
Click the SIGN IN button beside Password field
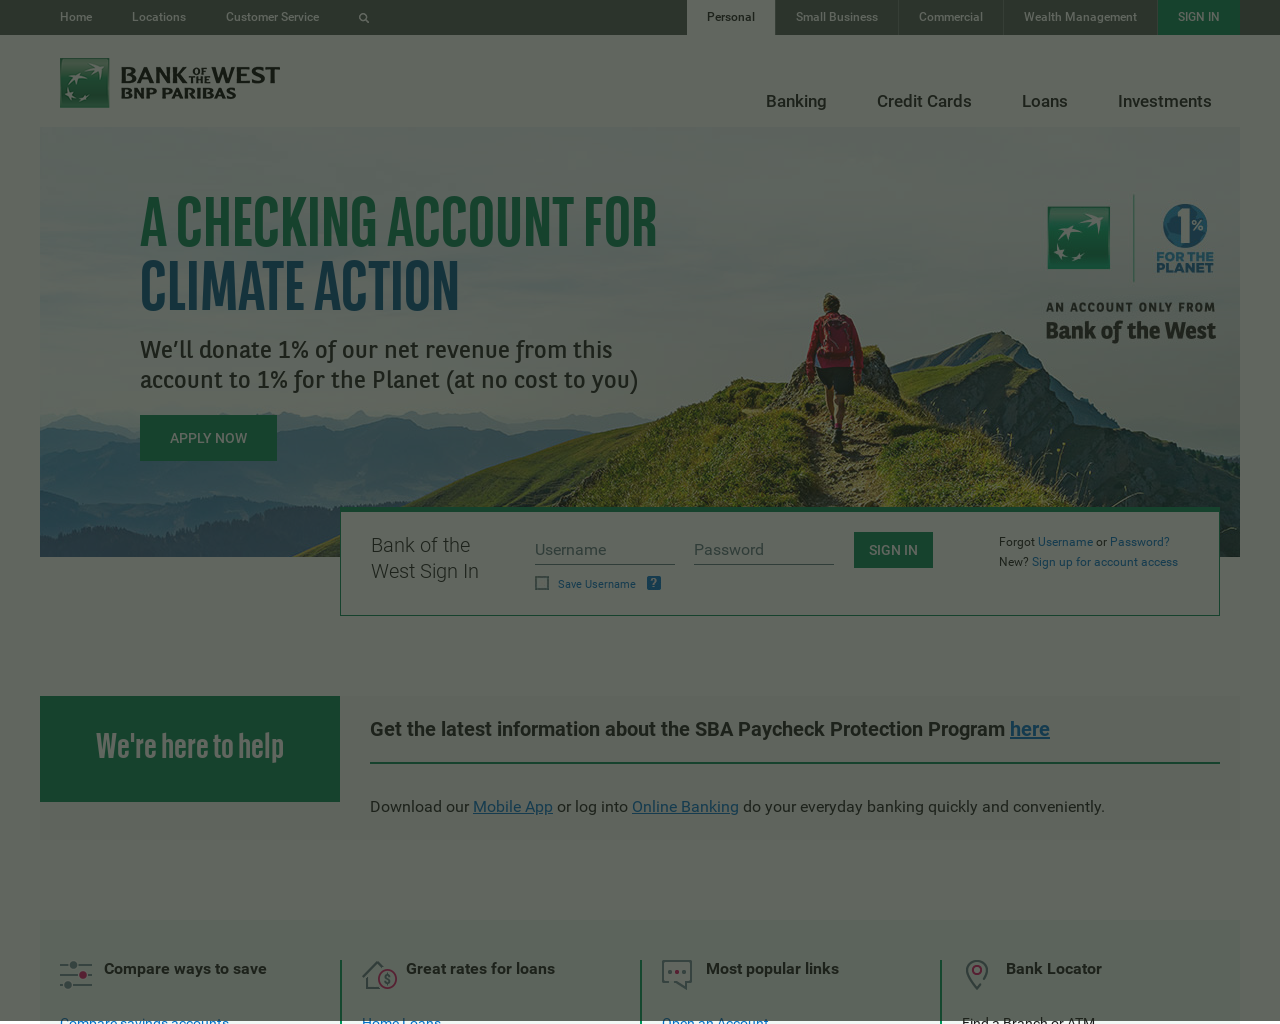tap(893, 550)
